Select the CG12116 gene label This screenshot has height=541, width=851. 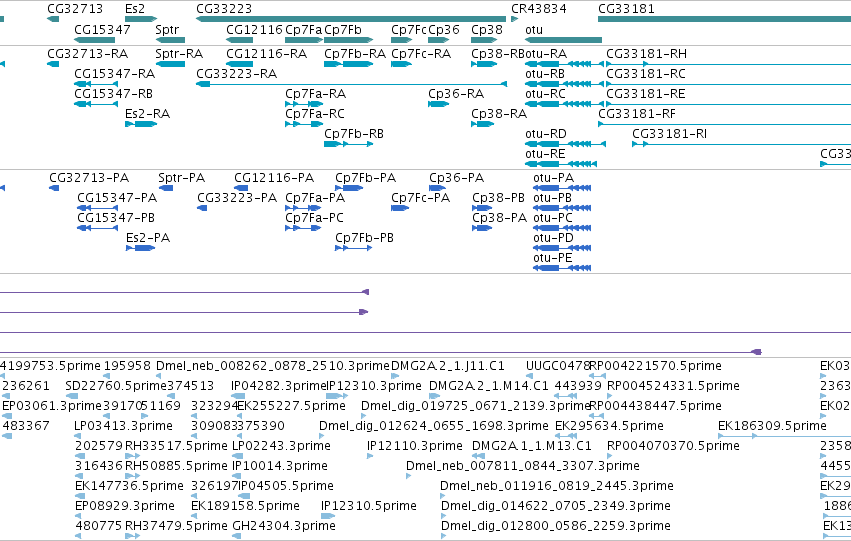tap(254, 29)
